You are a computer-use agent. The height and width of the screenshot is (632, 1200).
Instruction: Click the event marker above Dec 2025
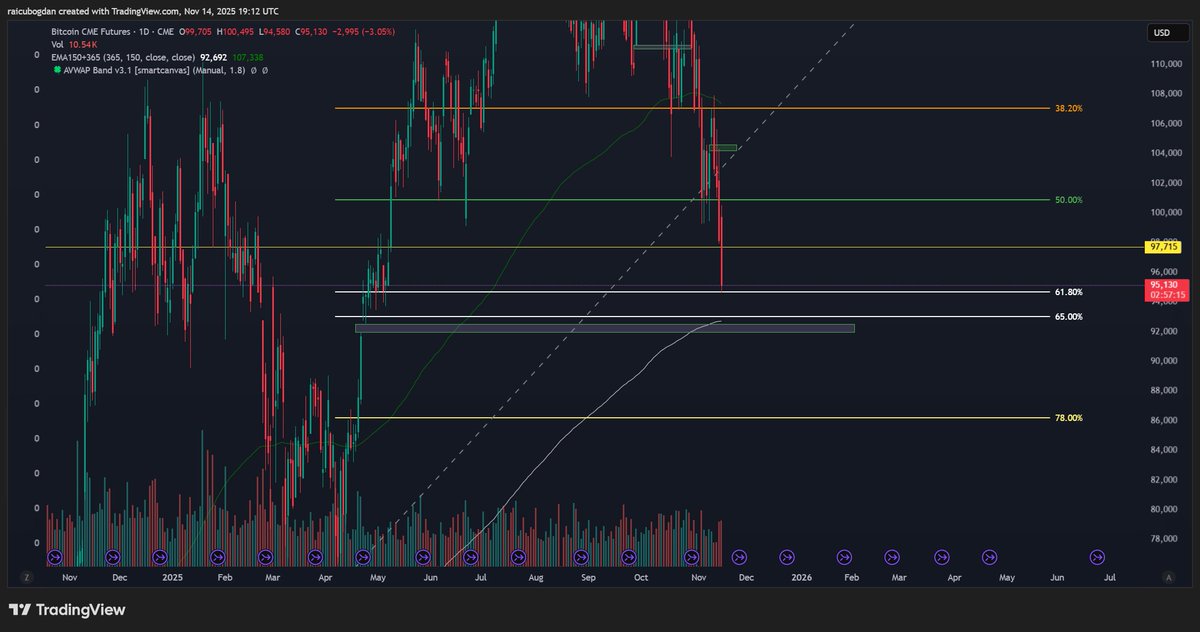pos(739,557)
